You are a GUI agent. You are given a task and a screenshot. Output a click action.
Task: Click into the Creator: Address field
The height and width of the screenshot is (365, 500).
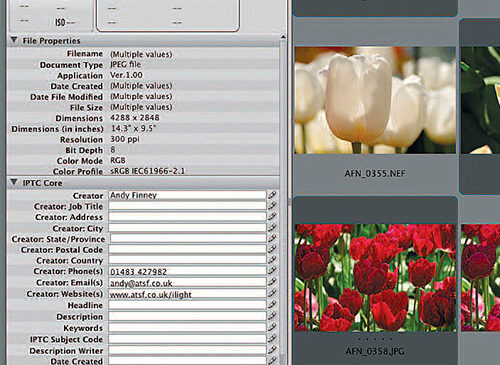(187, 217)
